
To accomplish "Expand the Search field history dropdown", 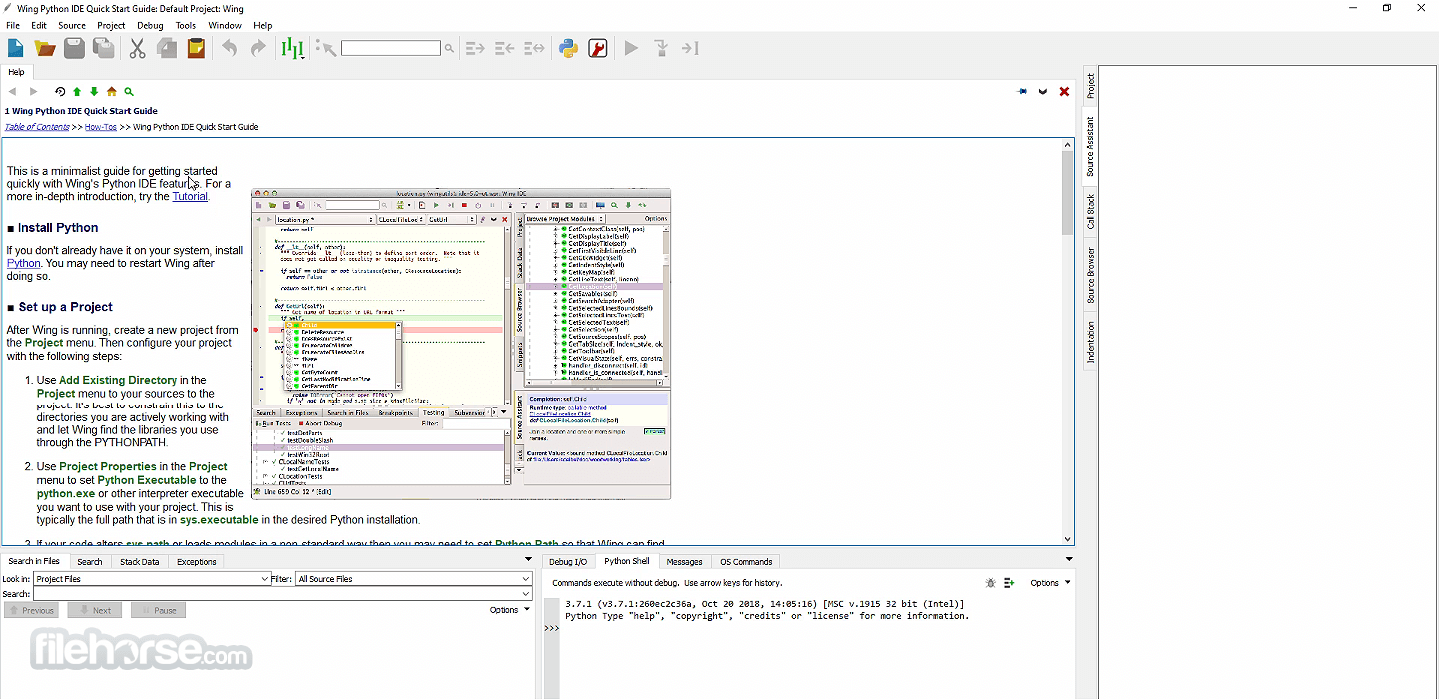I will tap(526, 594).
